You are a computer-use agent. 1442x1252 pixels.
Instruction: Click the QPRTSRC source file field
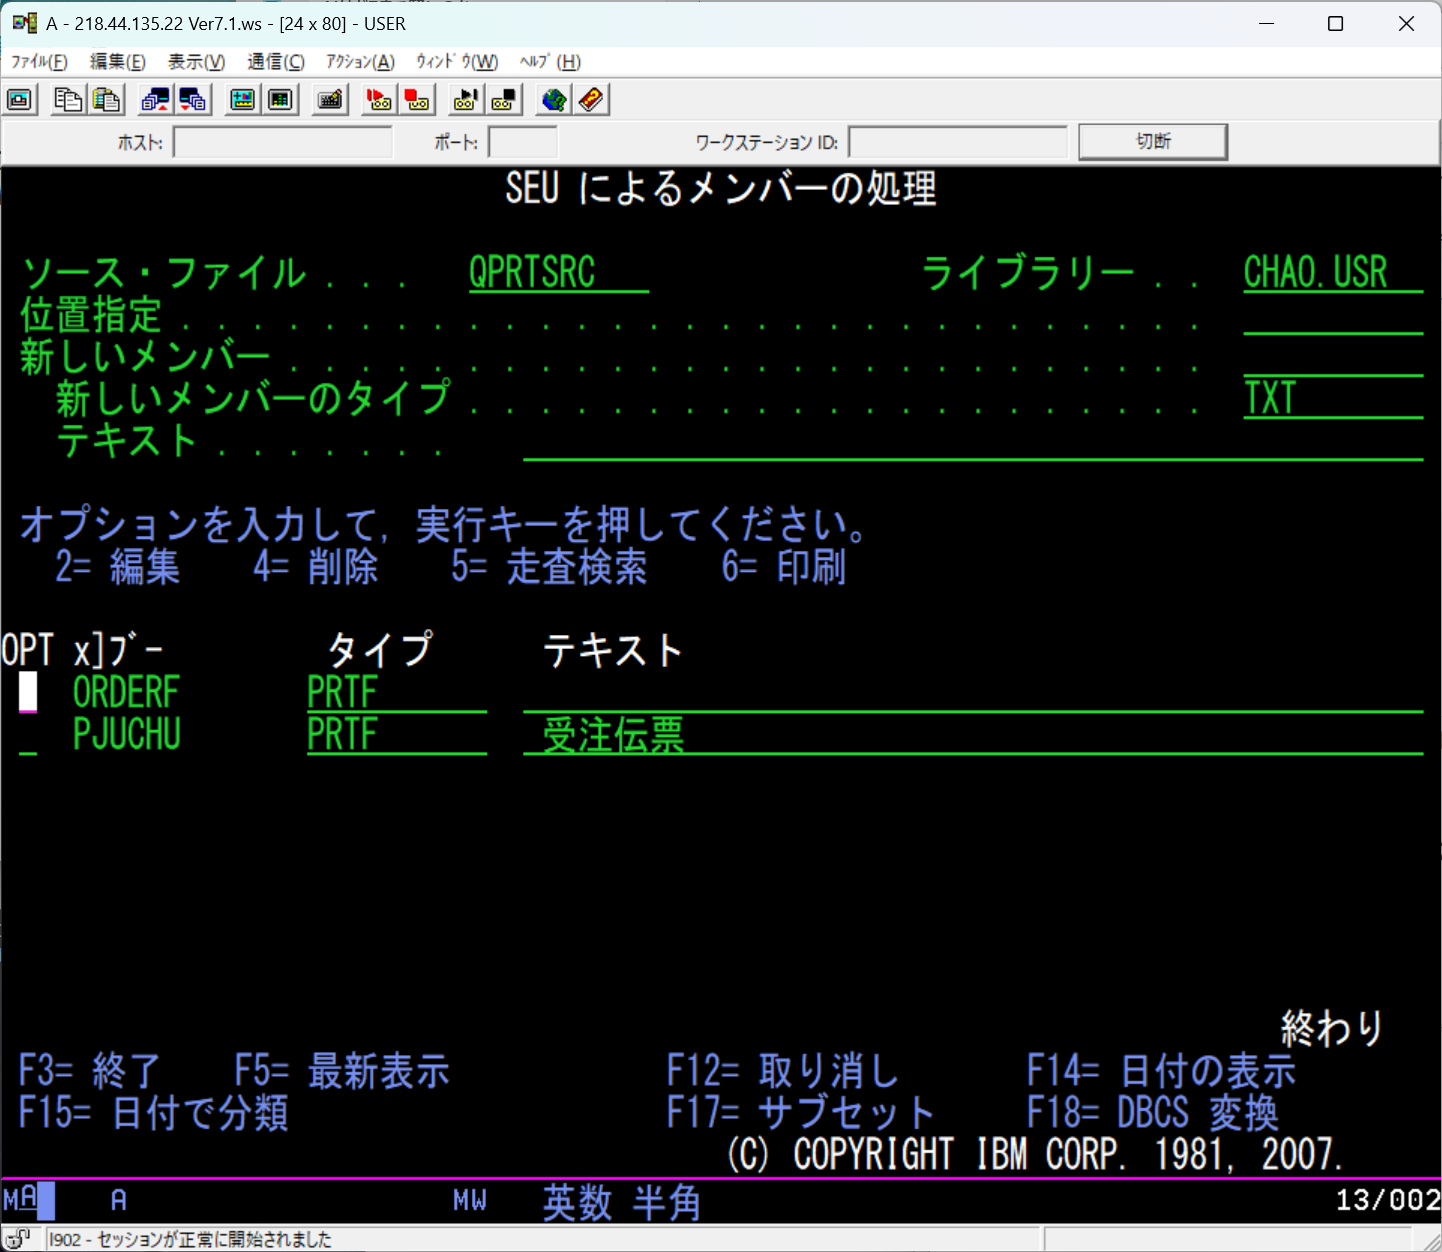pyautogui.click(x=559, y=272)
